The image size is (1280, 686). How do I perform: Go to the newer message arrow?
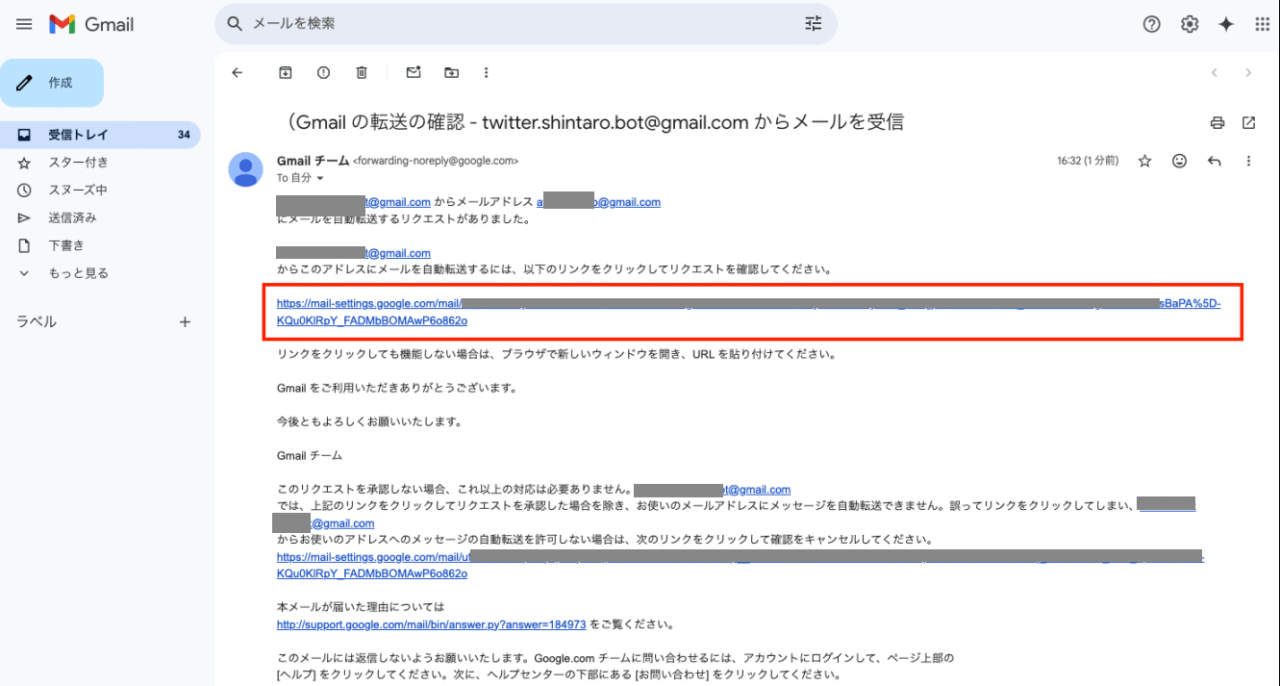tap(1214, 72)
